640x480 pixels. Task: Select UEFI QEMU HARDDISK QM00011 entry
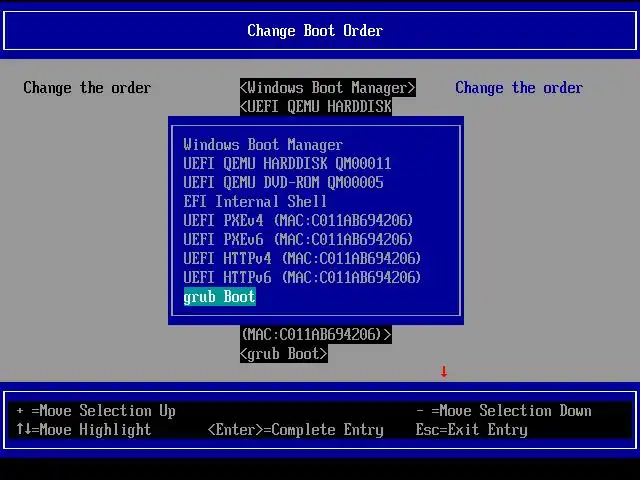pos(287,164)
